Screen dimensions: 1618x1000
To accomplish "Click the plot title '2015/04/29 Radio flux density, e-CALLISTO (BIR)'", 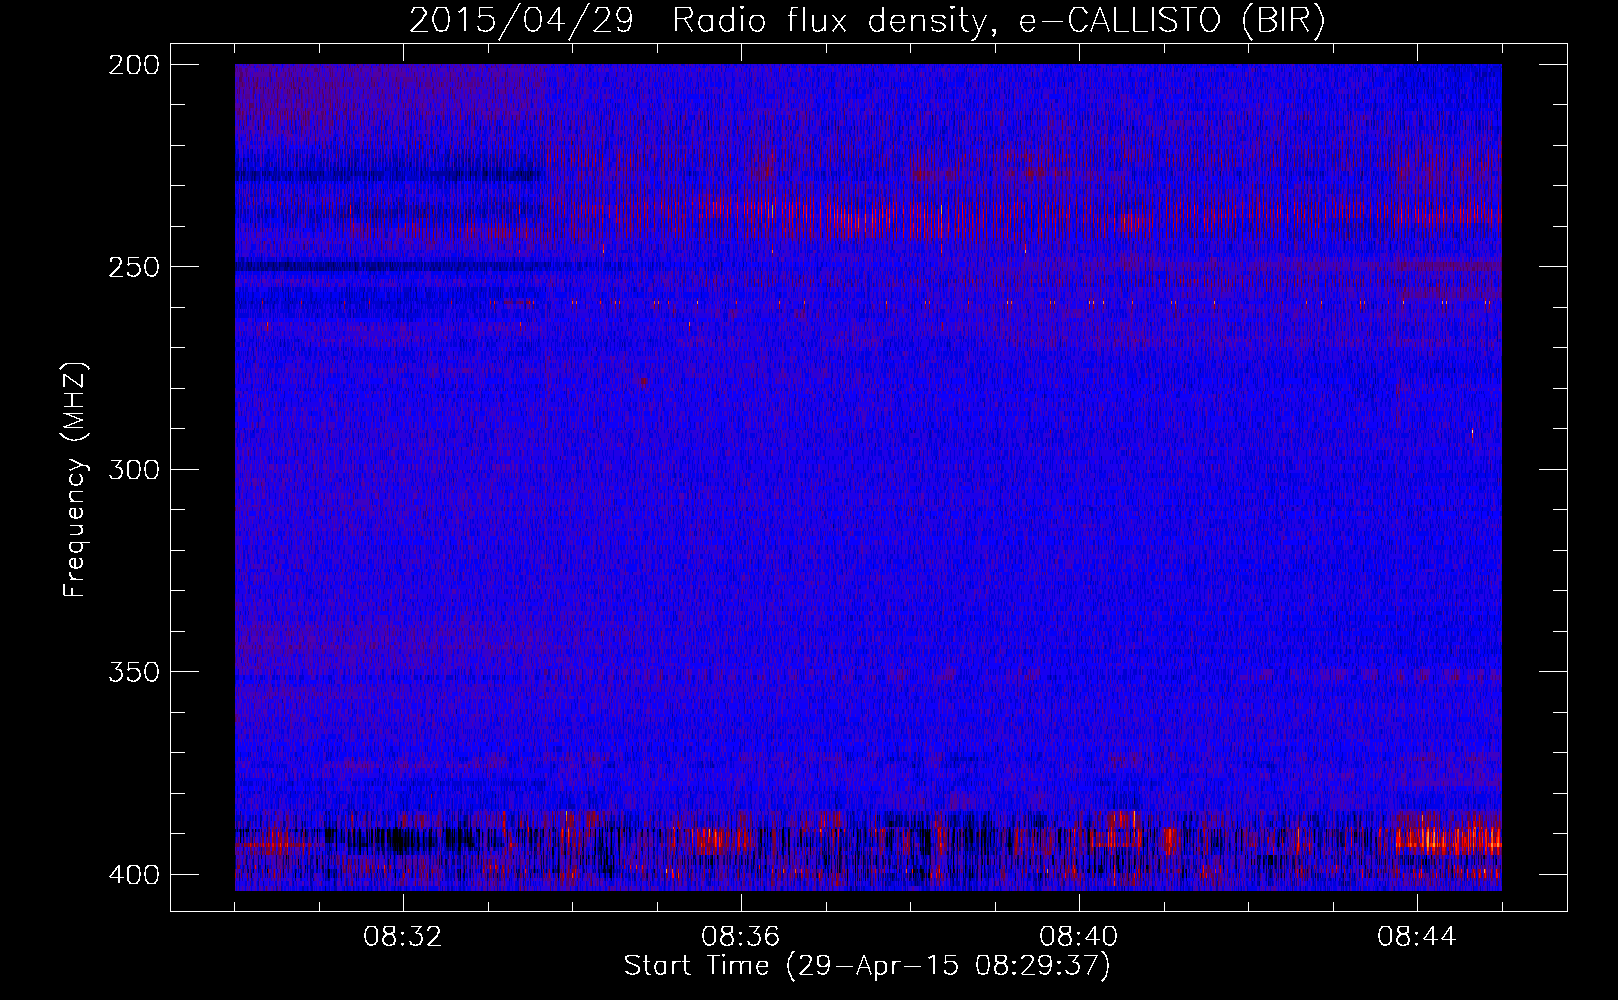I will (867, 21).
